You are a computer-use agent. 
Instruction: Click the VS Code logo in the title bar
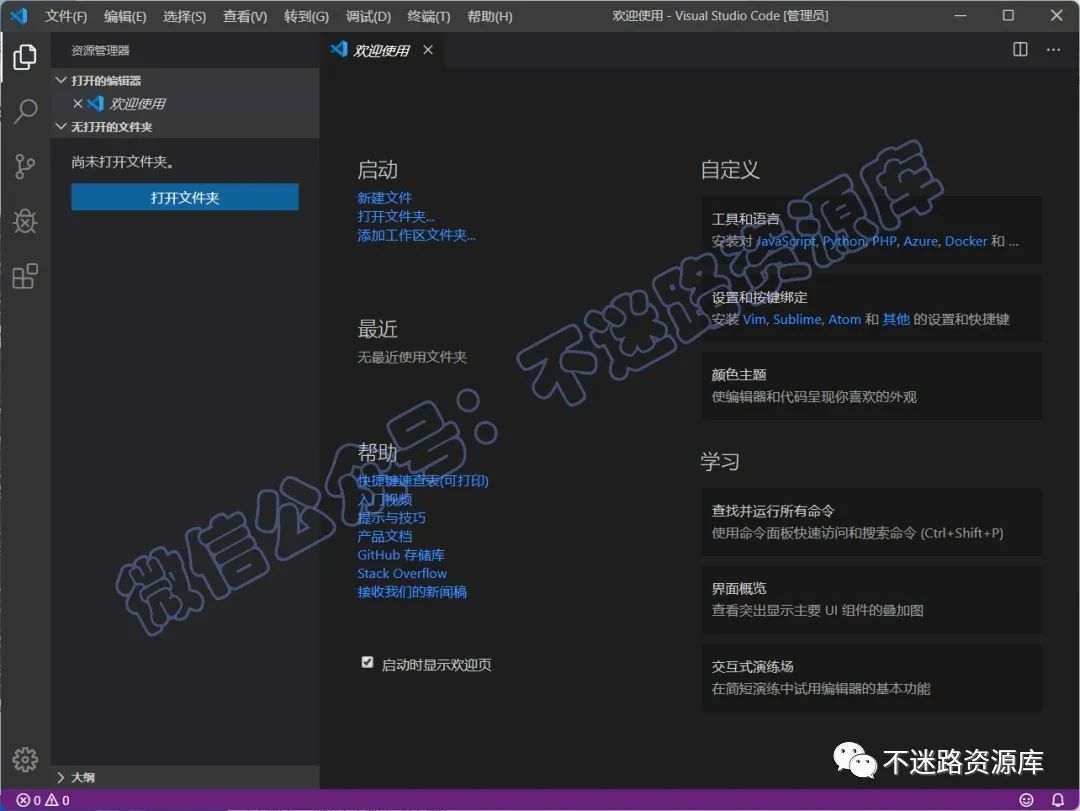pyautogui.click(x=19, y=15)
